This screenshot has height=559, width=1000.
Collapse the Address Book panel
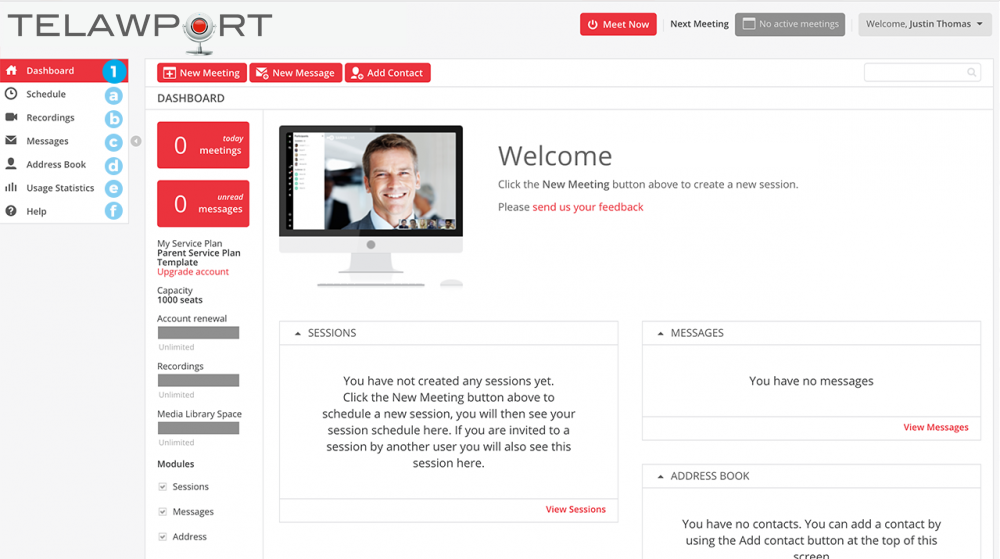[x=660, y=476]
